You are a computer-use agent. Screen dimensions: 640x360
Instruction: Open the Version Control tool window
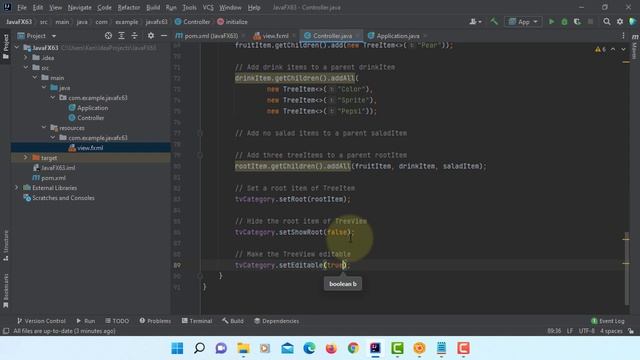(41, 321)
